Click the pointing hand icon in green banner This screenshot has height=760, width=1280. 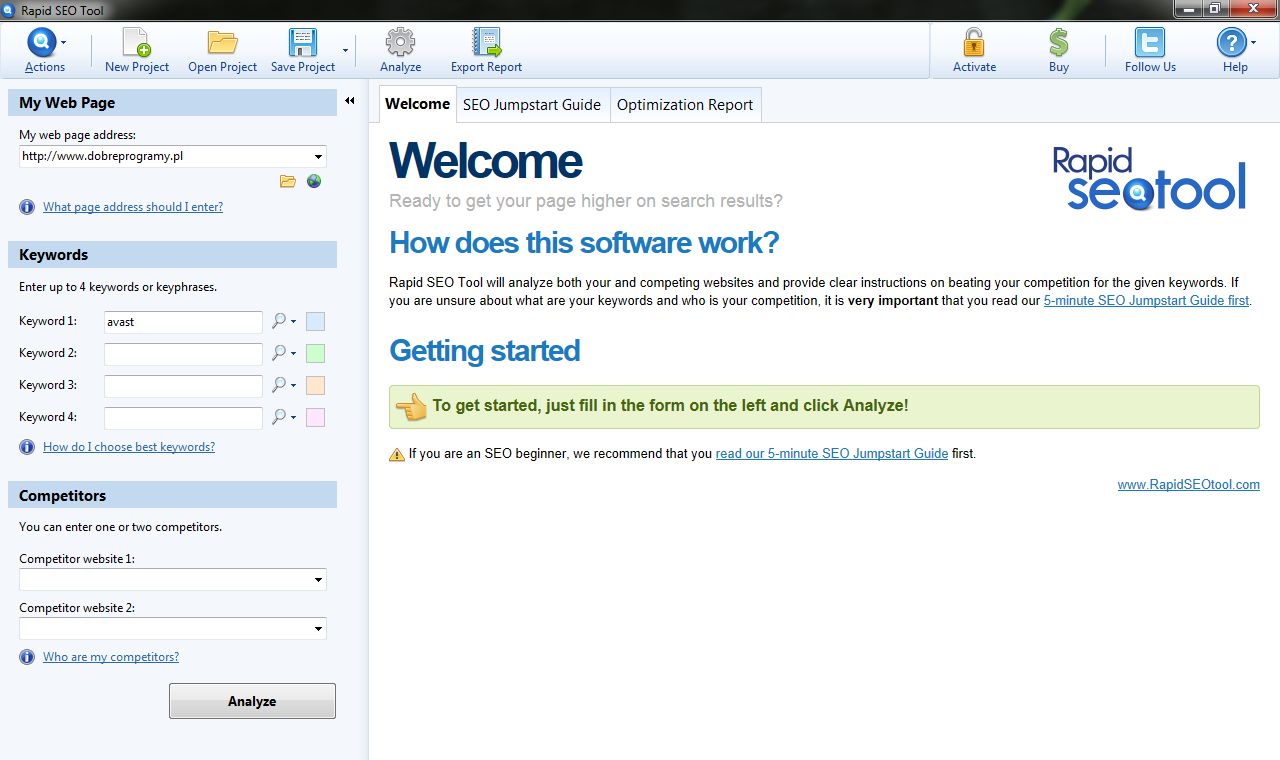[x=411, y=406]
